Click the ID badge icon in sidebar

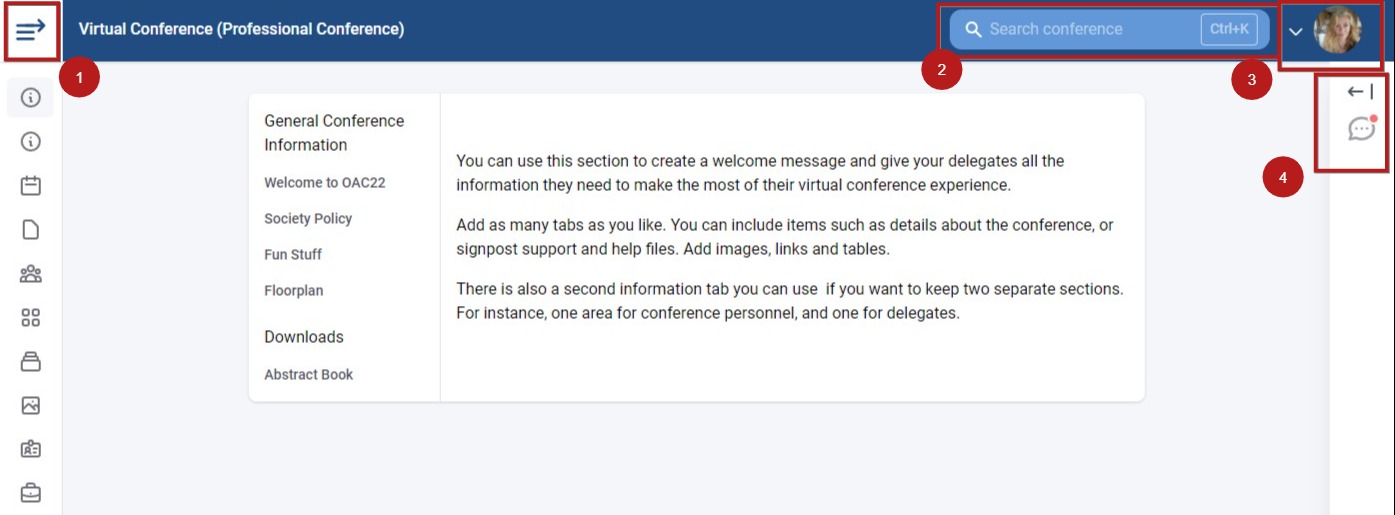[x=31, y=449]
